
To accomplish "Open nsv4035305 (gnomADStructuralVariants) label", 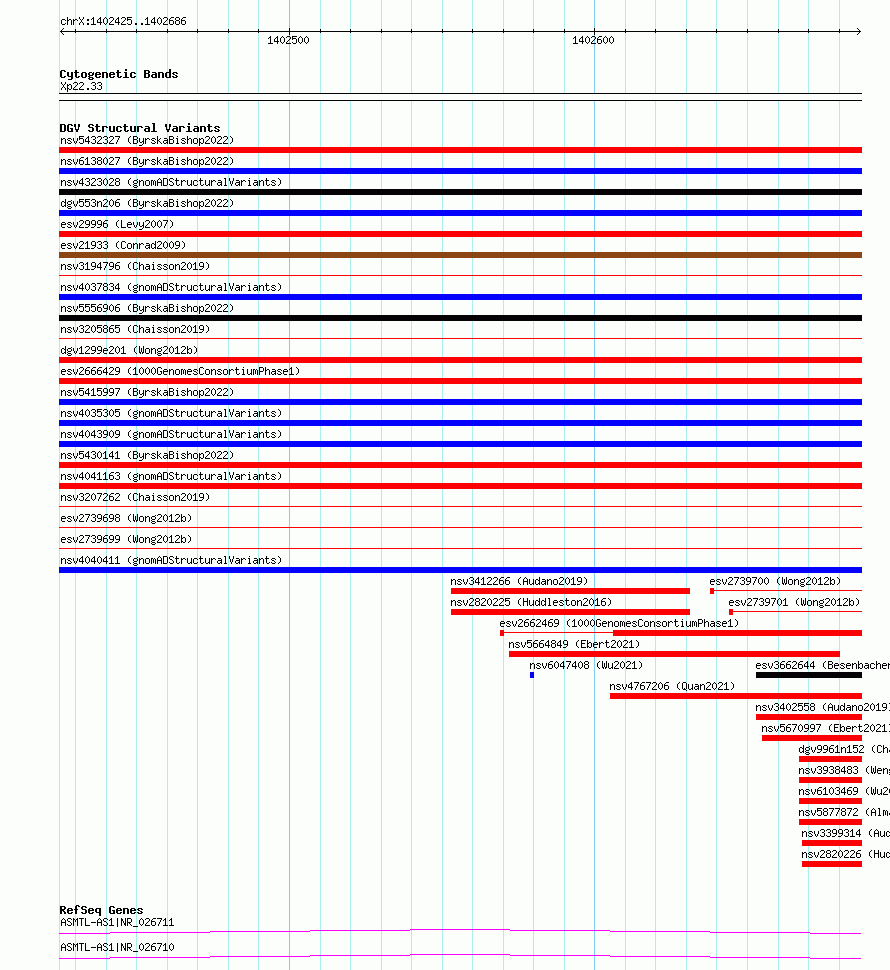I will 171,414.
